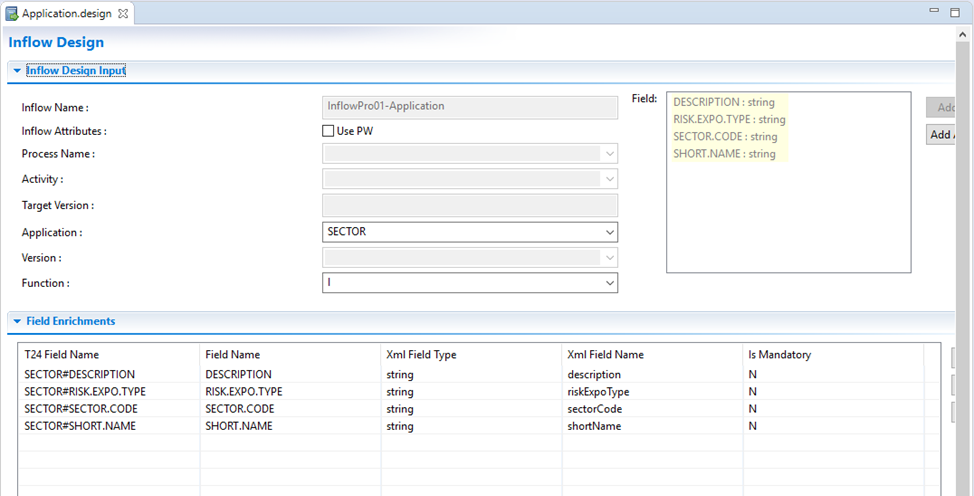974x496 pixels.
Task: Select the Application.design tab
Action: (66, 14)
